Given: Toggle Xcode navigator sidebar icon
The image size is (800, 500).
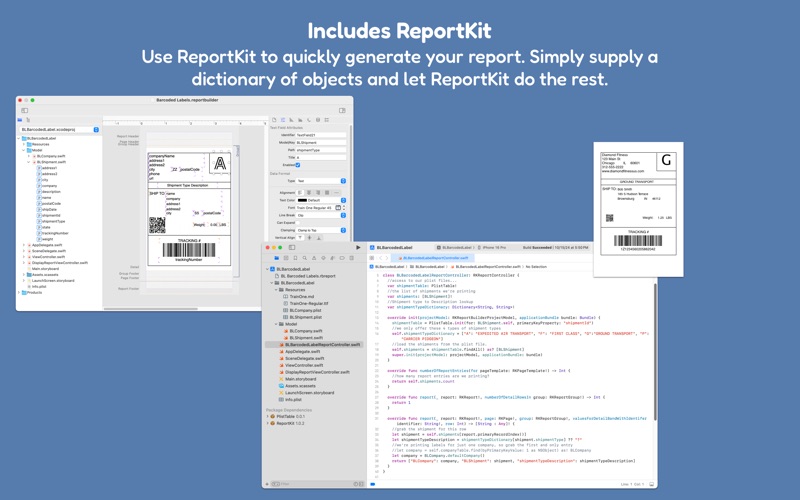Looking at the screenshot, I should pos(292,247).
